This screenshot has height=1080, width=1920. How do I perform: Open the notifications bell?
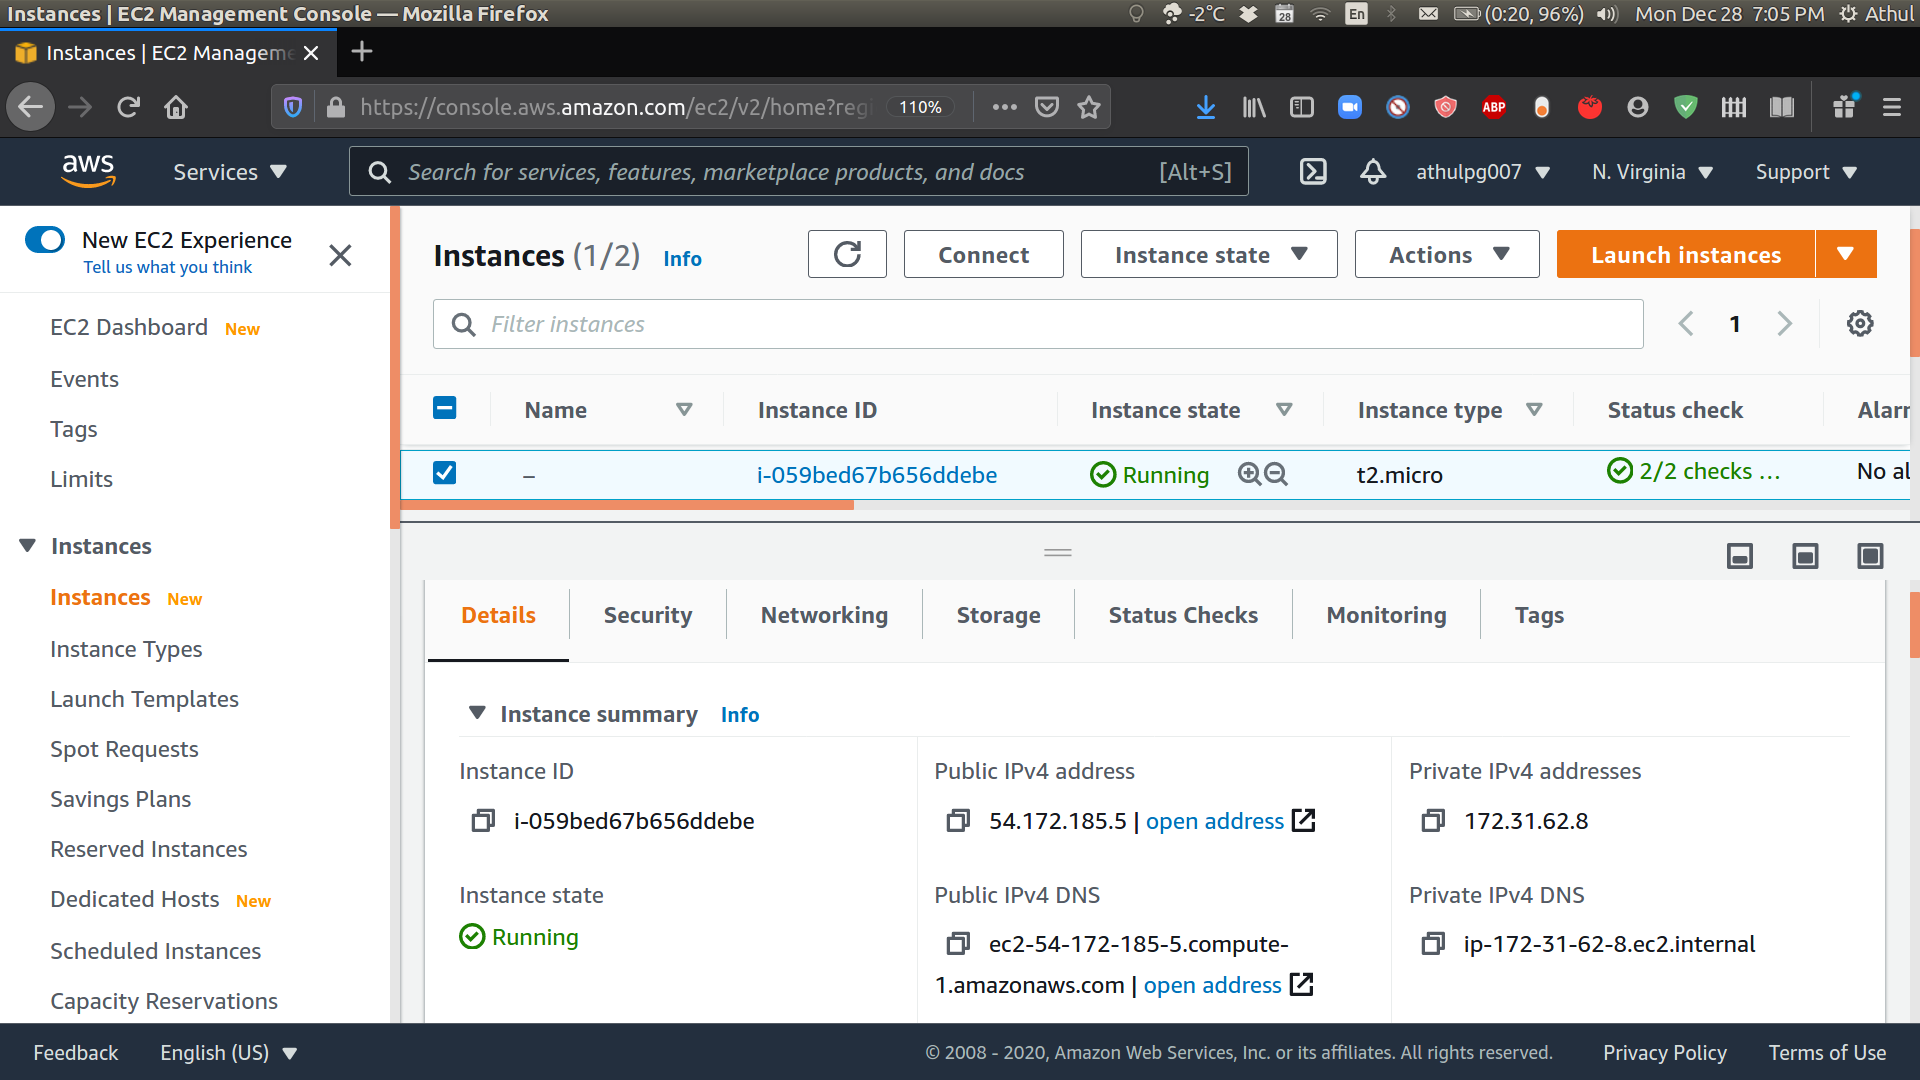pyautogui.click(x=1373, y=172)
